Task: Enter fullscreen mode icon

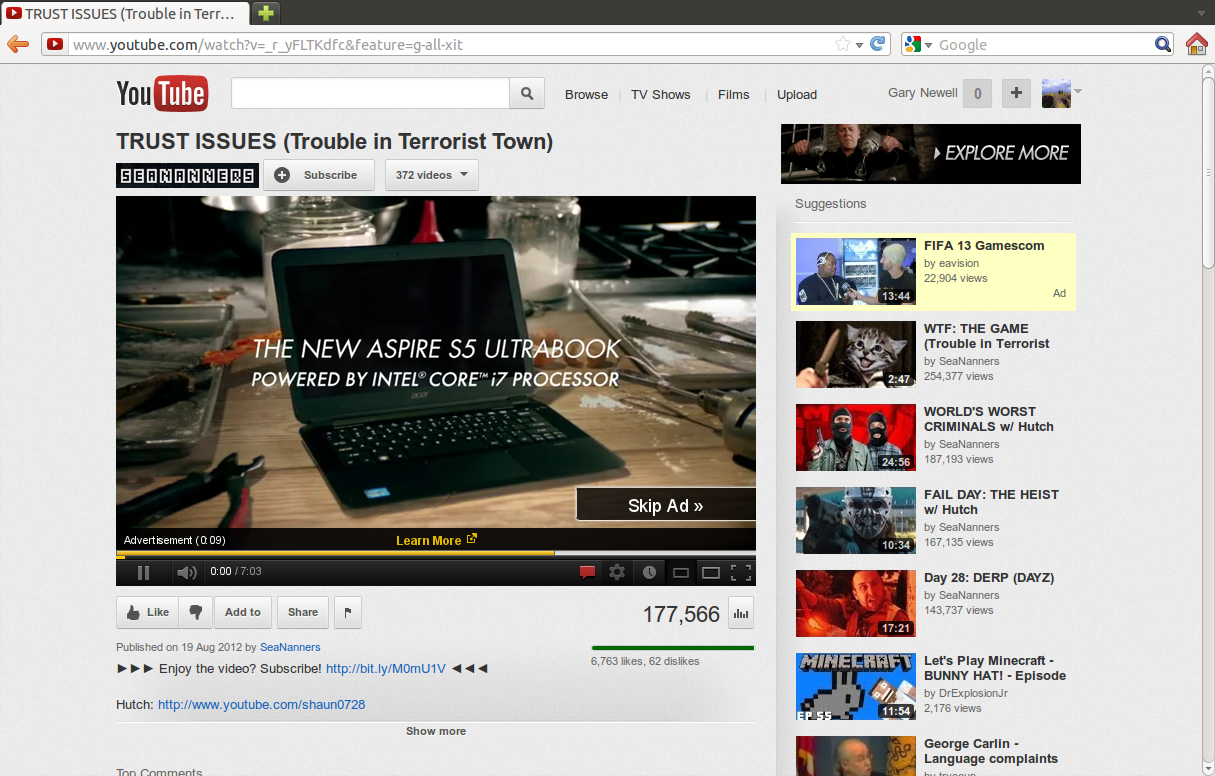Action: (x=741, y=573)
